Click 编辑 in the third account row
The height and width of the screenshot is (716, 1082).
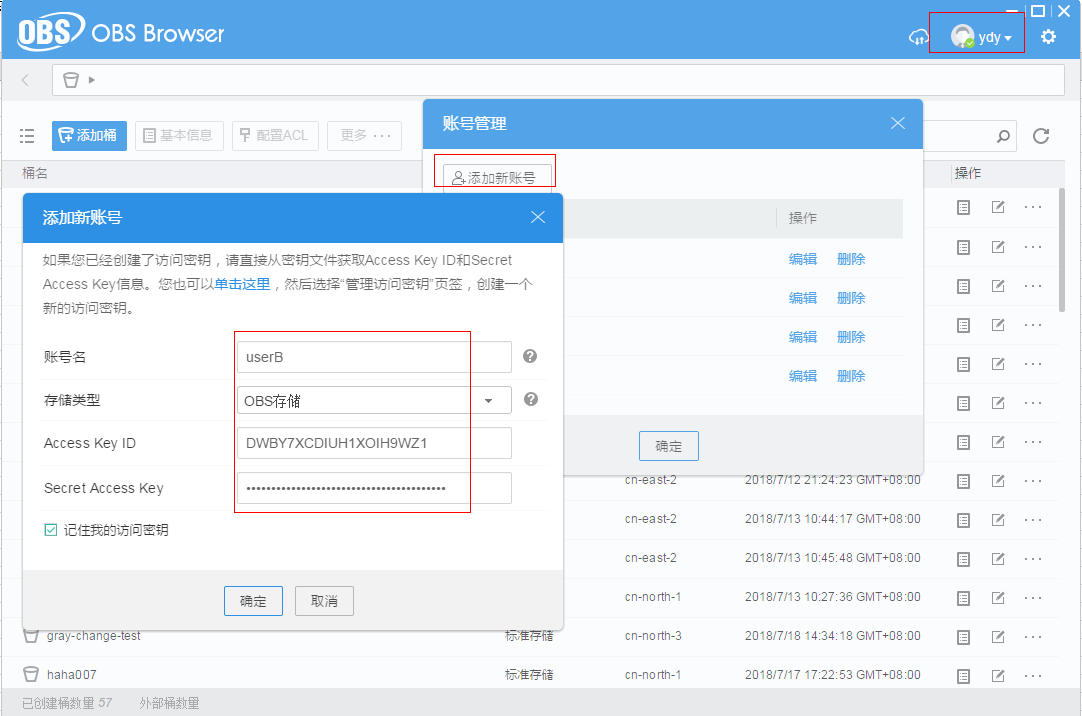[803, 337]
